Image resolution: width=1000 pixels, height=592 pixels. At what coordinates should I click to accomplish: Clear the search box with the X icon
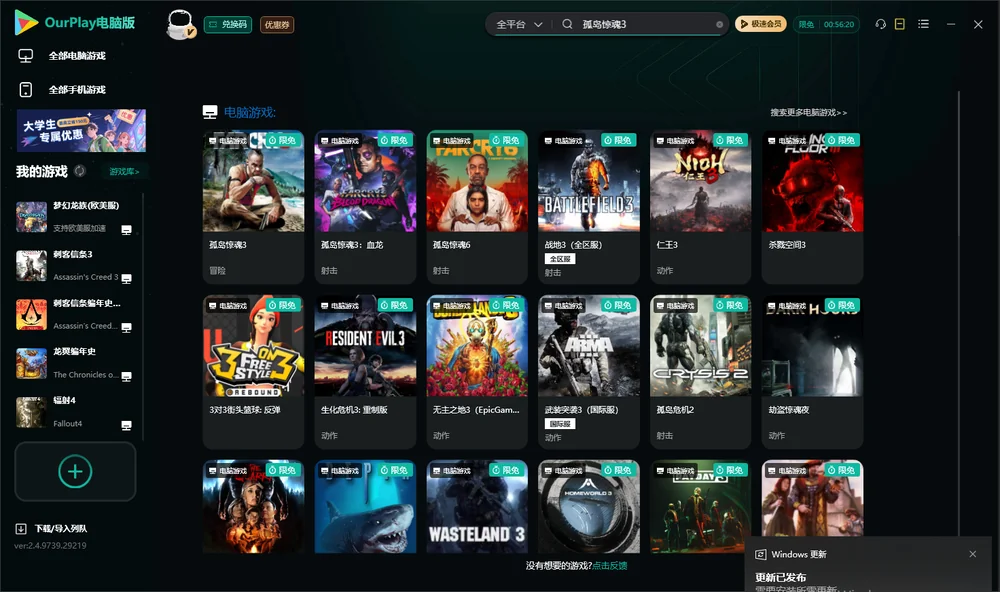[x=719, y=25]
